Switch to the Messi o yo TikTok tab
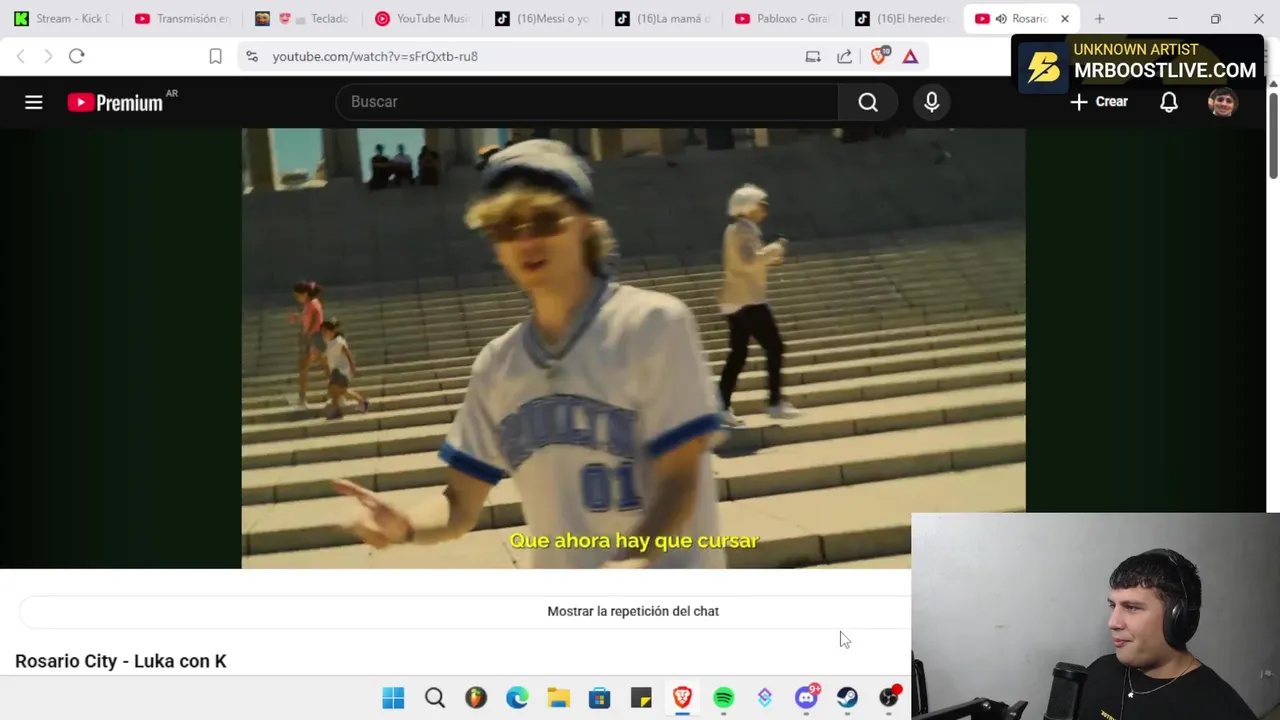This screenshot has height=720, width=1280. (543, 18)
